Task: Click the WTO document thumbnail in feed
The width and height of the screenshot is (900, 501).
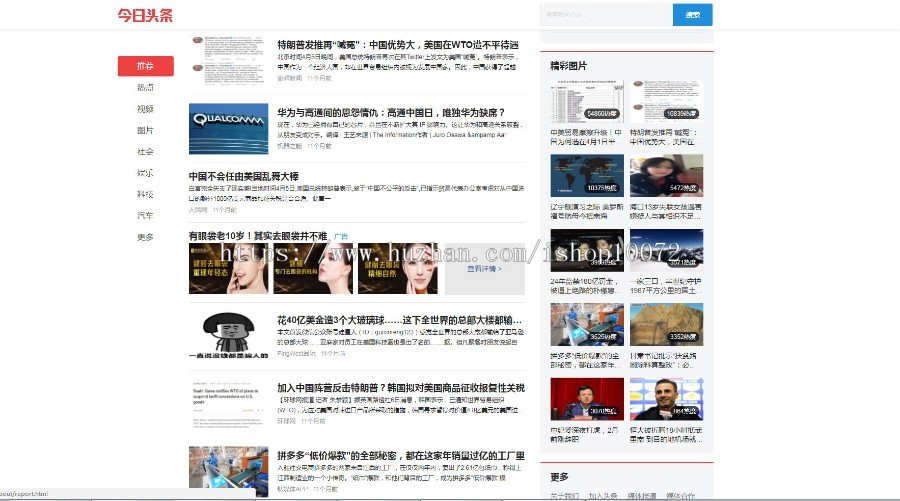Action: tap(228, 403)
